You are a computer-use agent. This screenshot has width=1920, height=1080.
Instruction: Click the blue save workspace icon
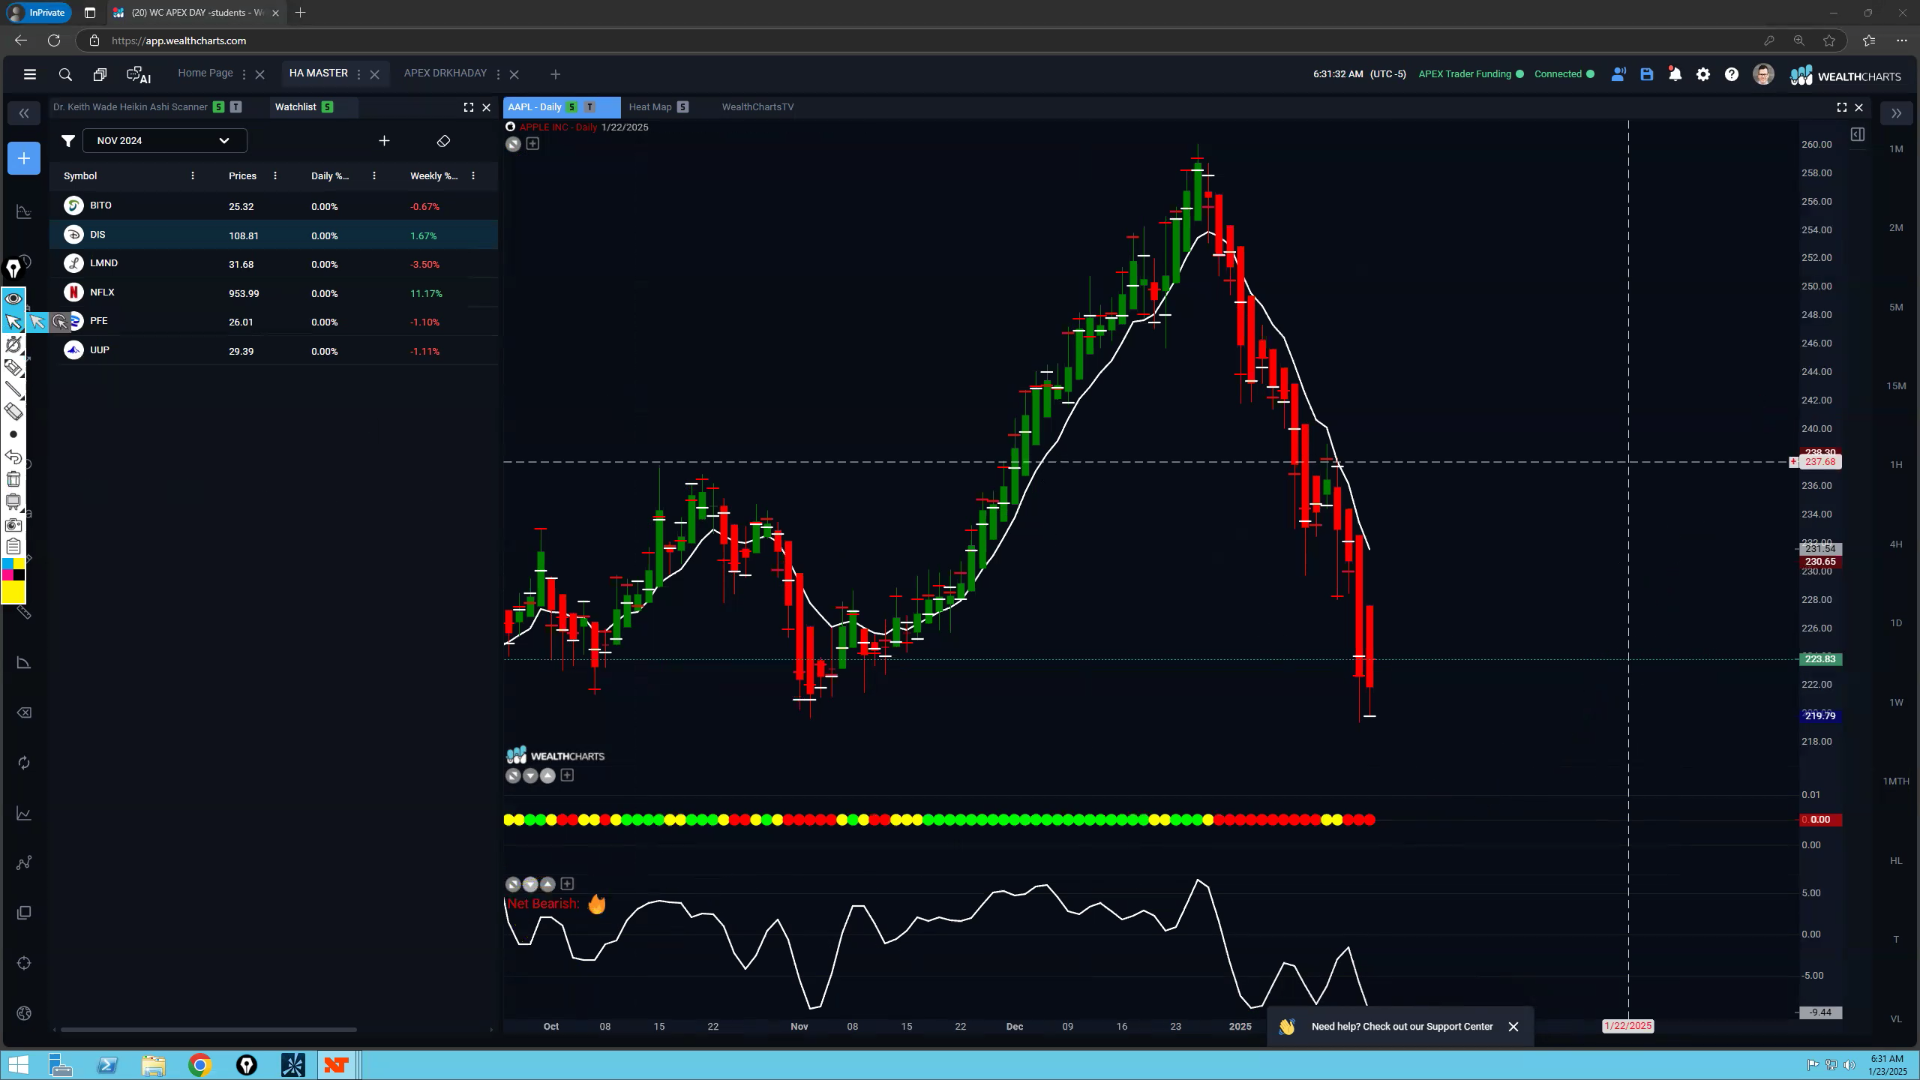coord(1647,74)
